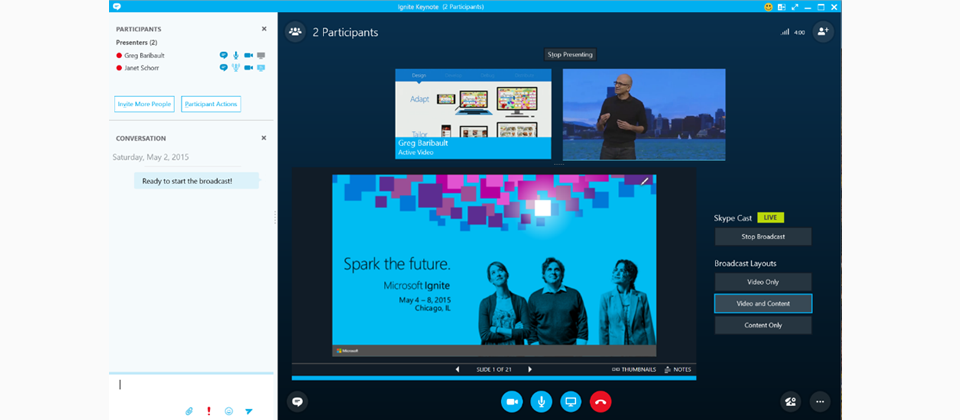Click the add people icon at top right
This screenshot has width=960, height=420.
click(x=823, y=32)
